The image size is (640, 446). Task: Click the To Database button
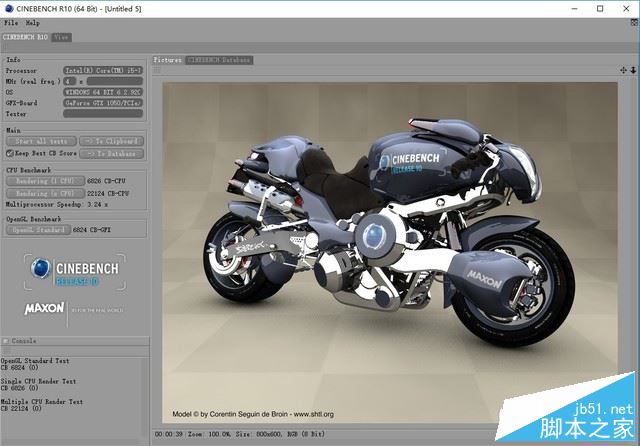111,154
